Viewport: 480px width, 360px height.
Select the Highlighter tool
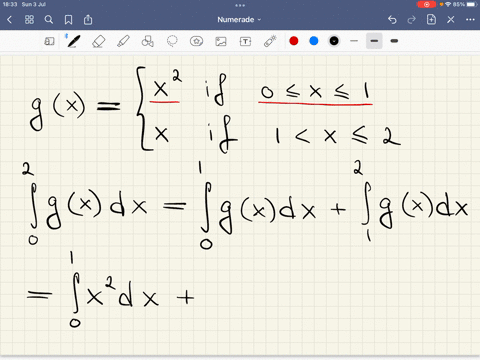[123, 41]
